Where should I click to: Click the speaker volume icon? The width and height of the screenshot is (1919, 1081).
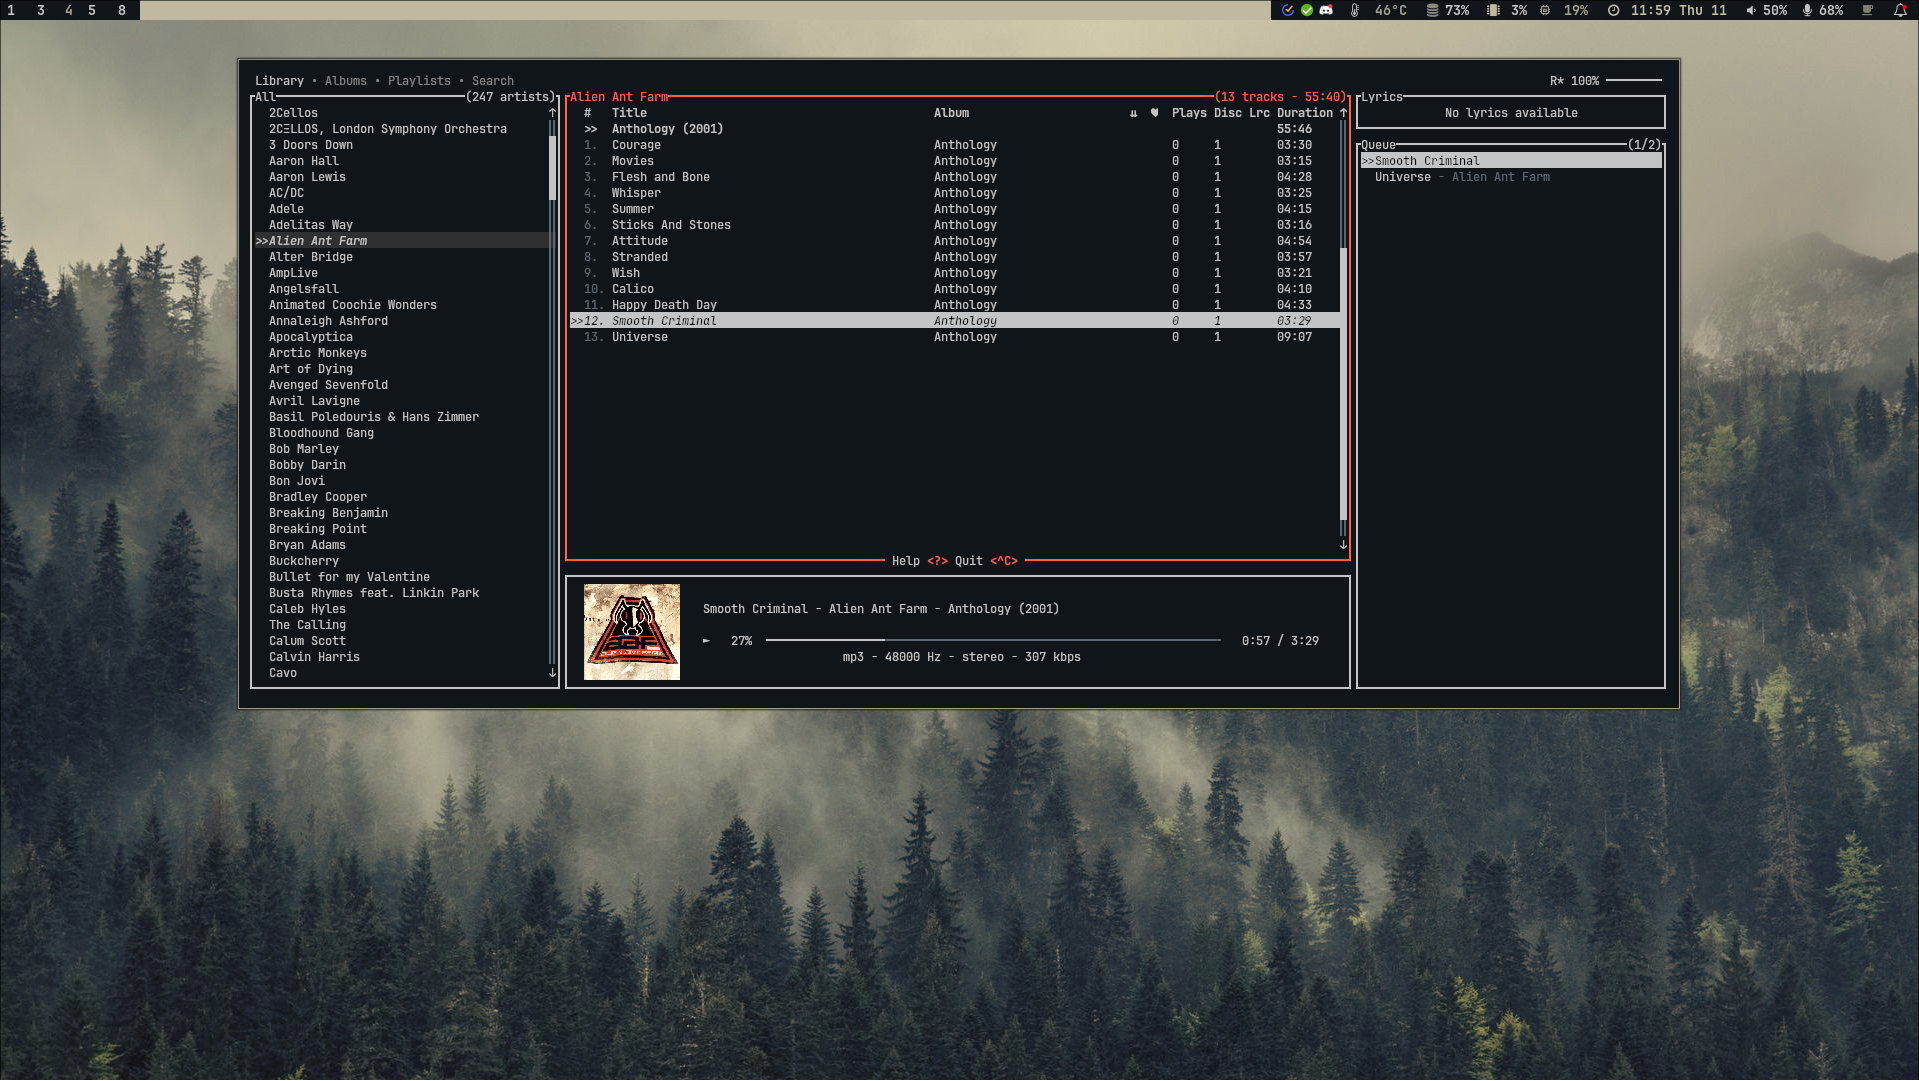click(x=1751, y=10)
